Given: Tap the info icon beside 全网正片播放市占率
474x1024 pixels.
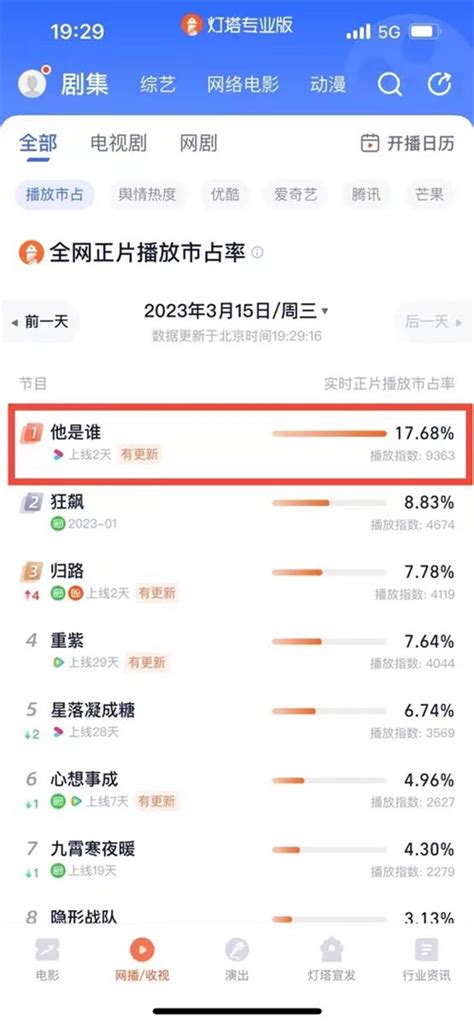Looking at the screenshot, I should point(258,252).
